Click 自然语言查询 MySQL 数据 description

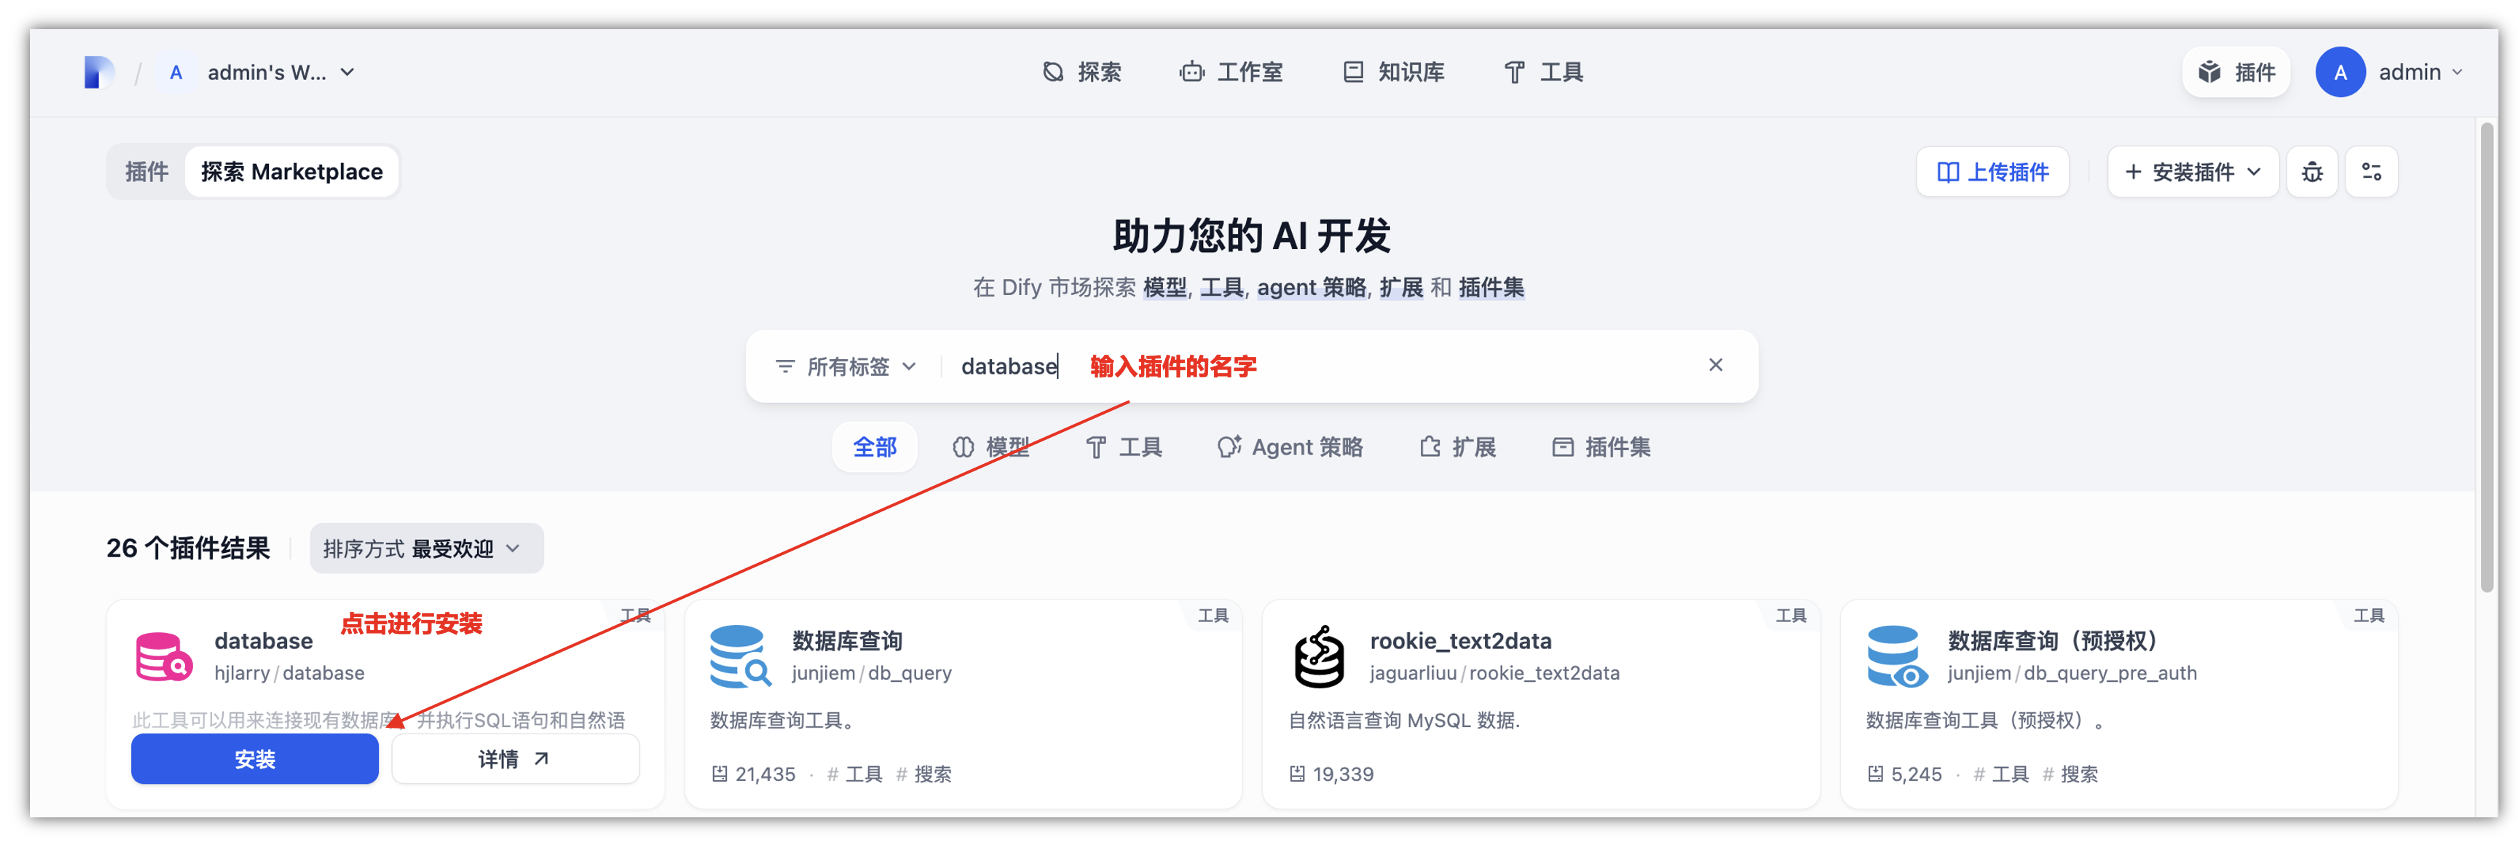[x=1404, y=720]
